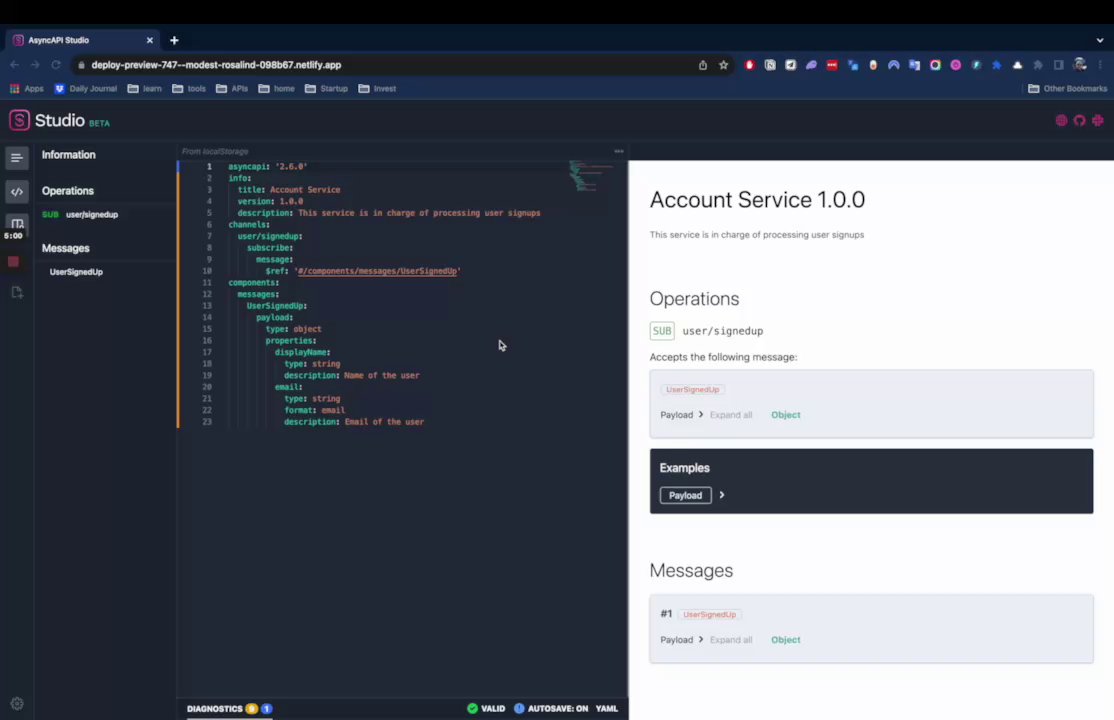Screen dimensions: 1114x720
Task: Click the SUB badge beside user/signedup in preview
Action: [x=661, y=331]
